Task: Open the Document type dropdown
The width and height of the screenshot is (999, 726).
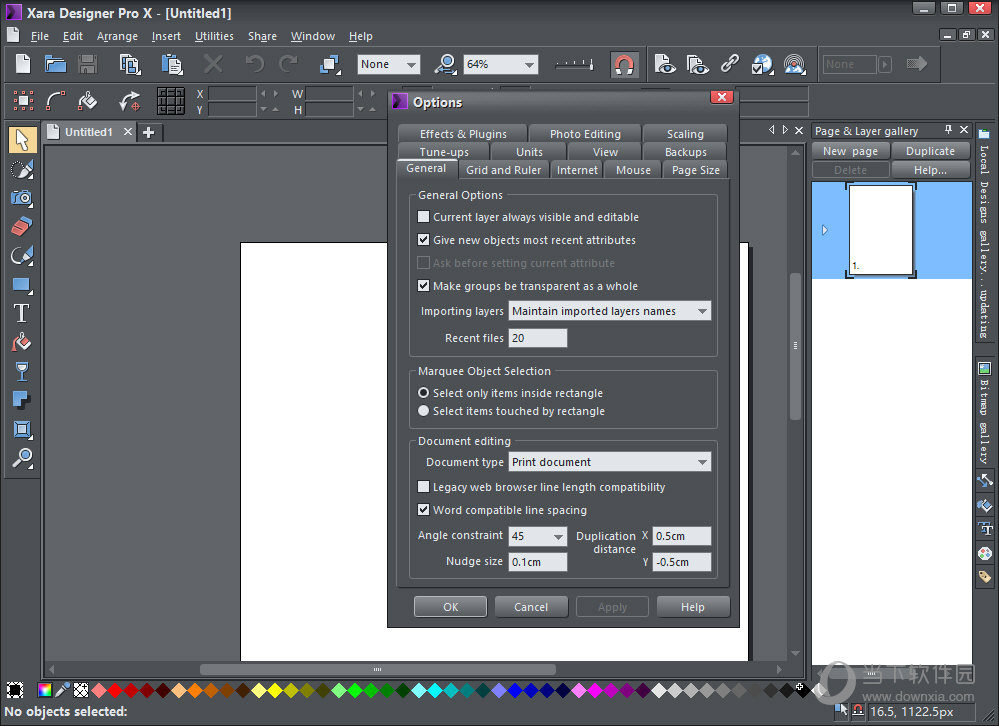Action: click(x=610, y=462)
